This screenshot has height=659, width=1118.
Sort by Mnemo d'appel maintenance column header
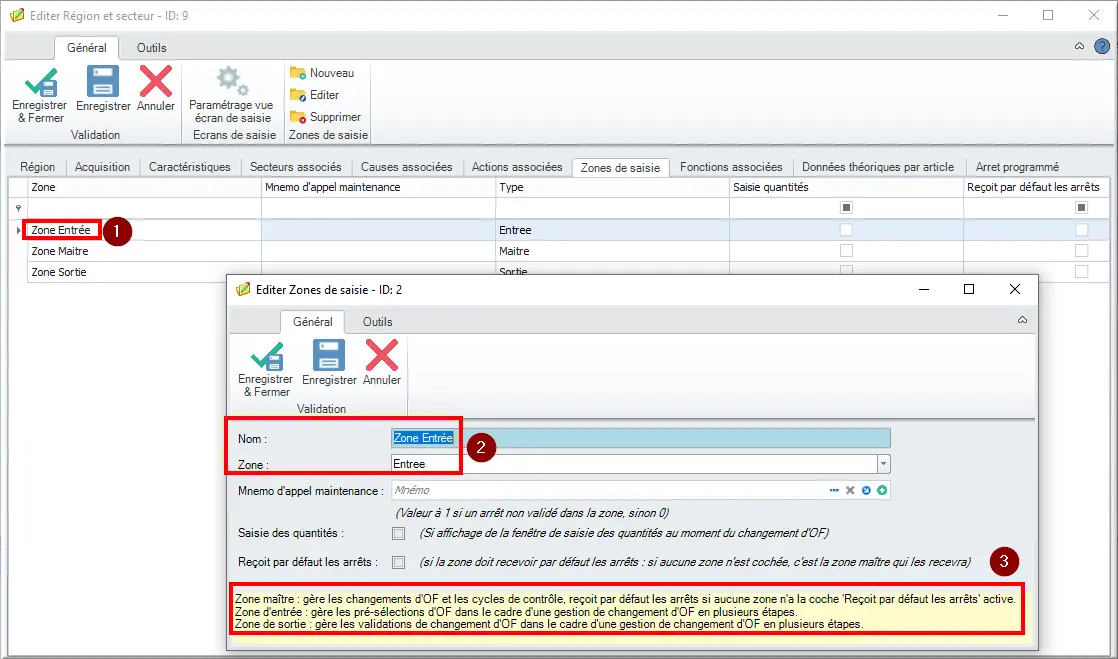coord(378,187)
